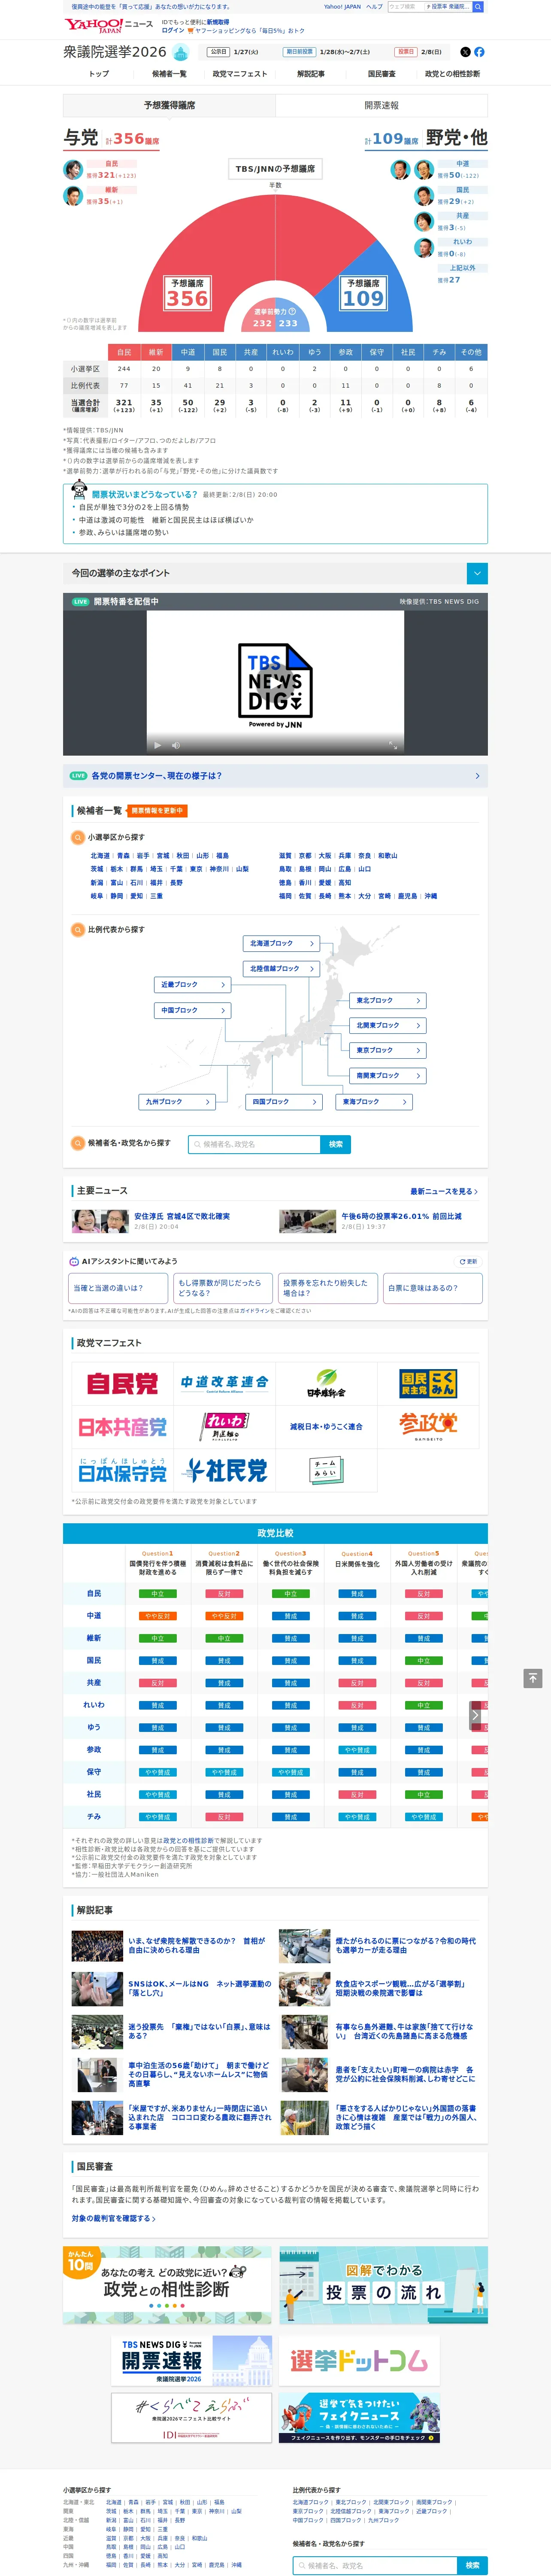The height and width of the screenshot is (2576, 551).
Task: Click the X (Twitter) share icon
Action: point(465,52)
